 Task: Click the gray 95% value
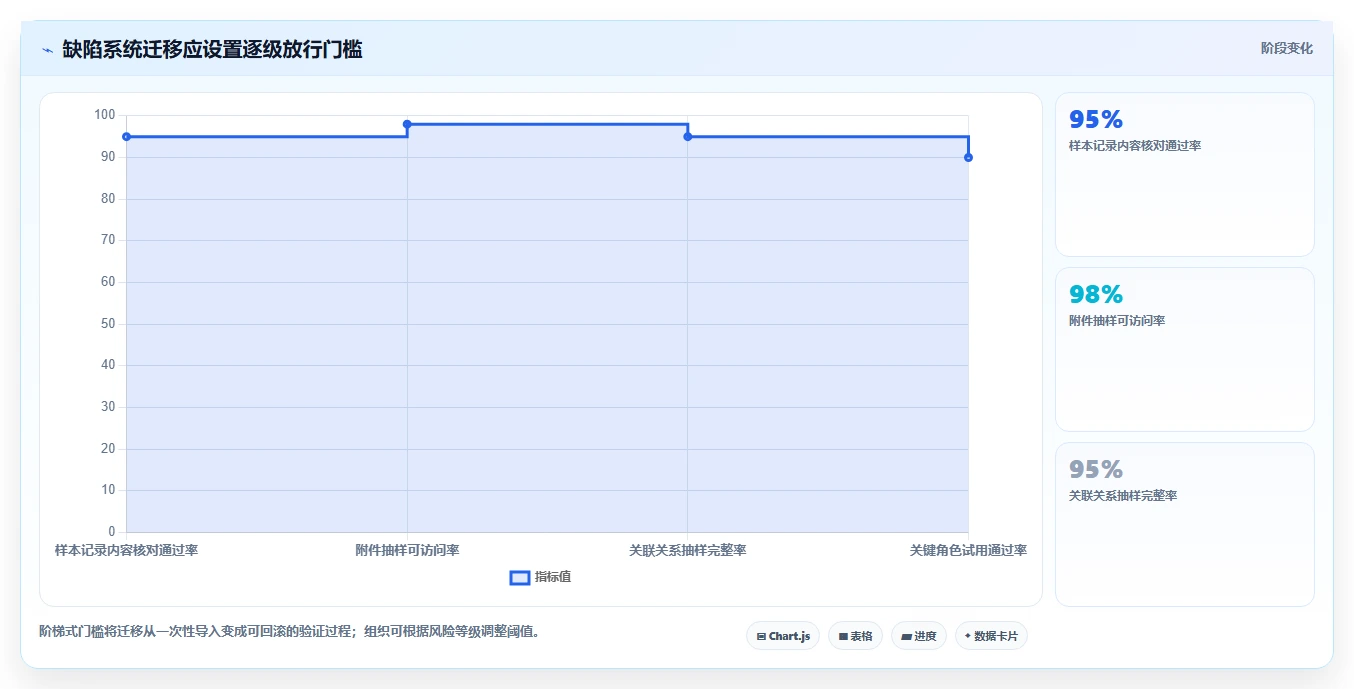(1096, 469)
